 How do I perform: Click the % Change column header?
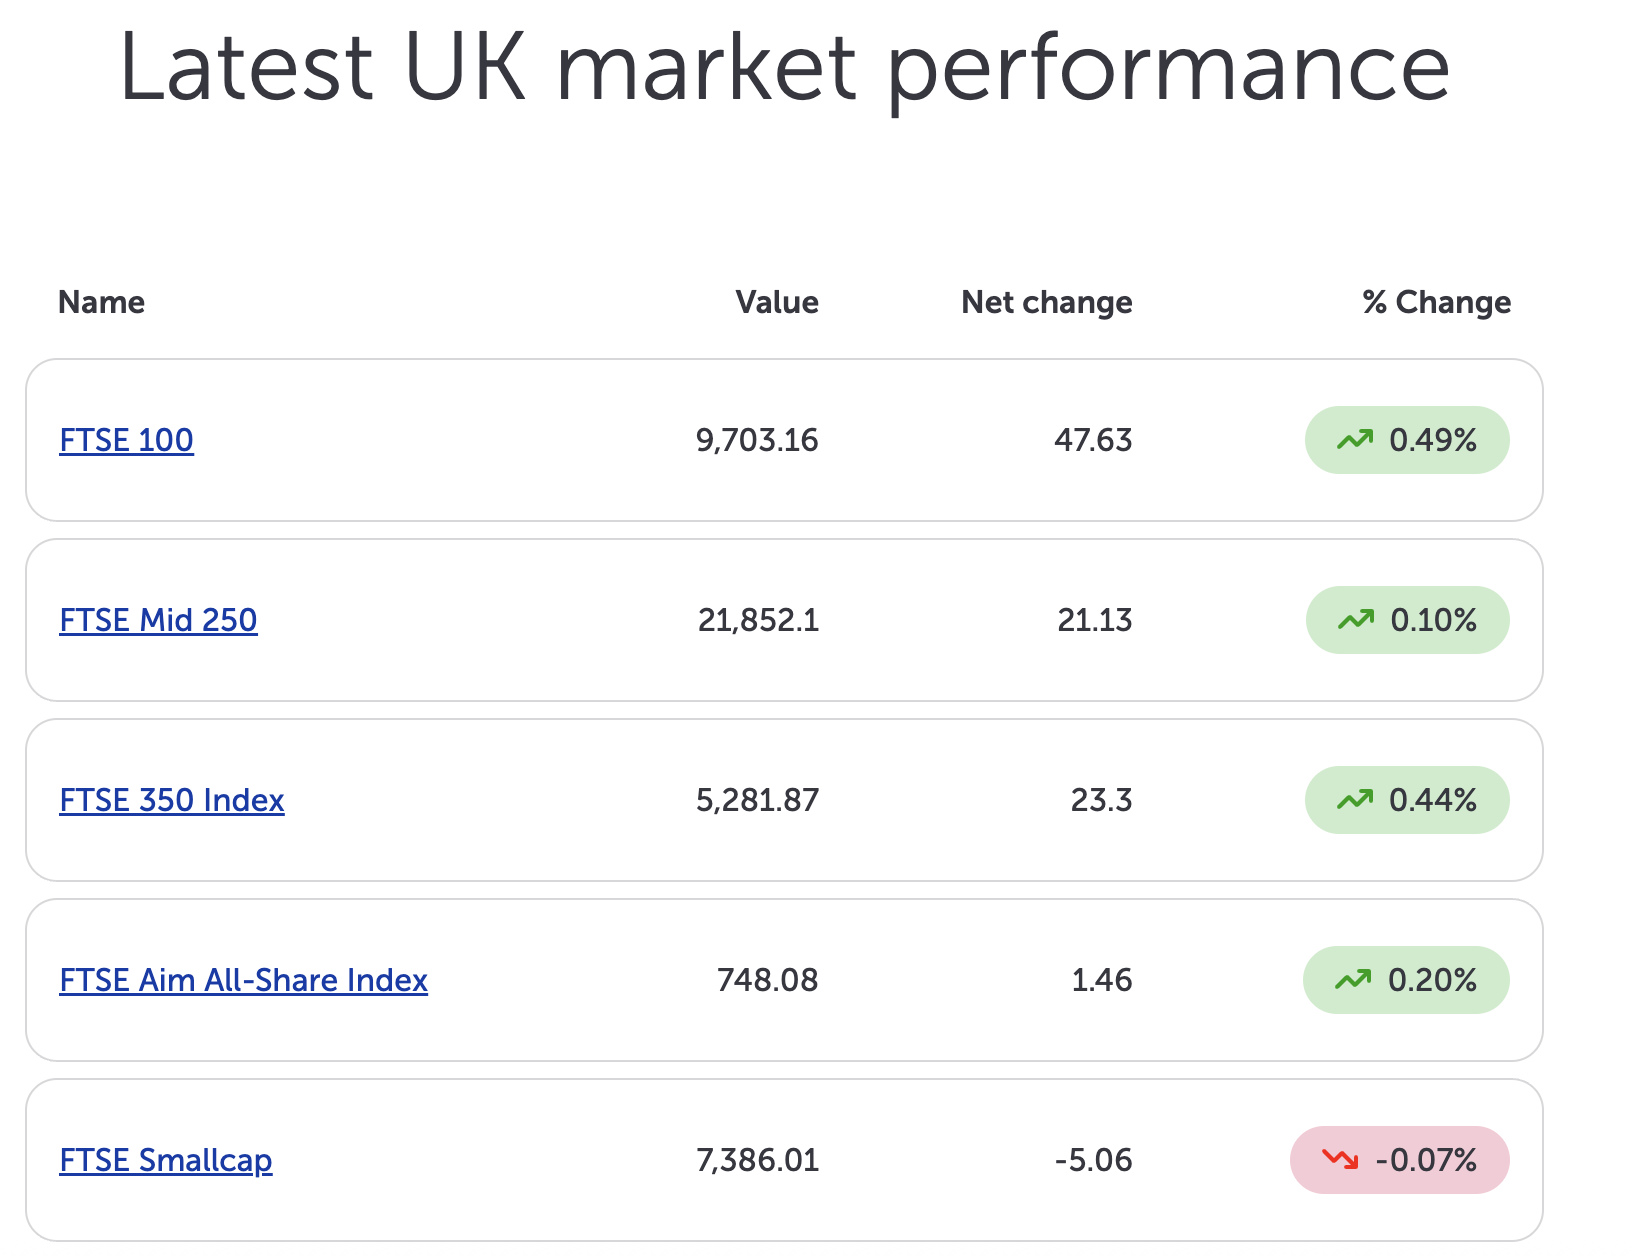point(1436,302)
